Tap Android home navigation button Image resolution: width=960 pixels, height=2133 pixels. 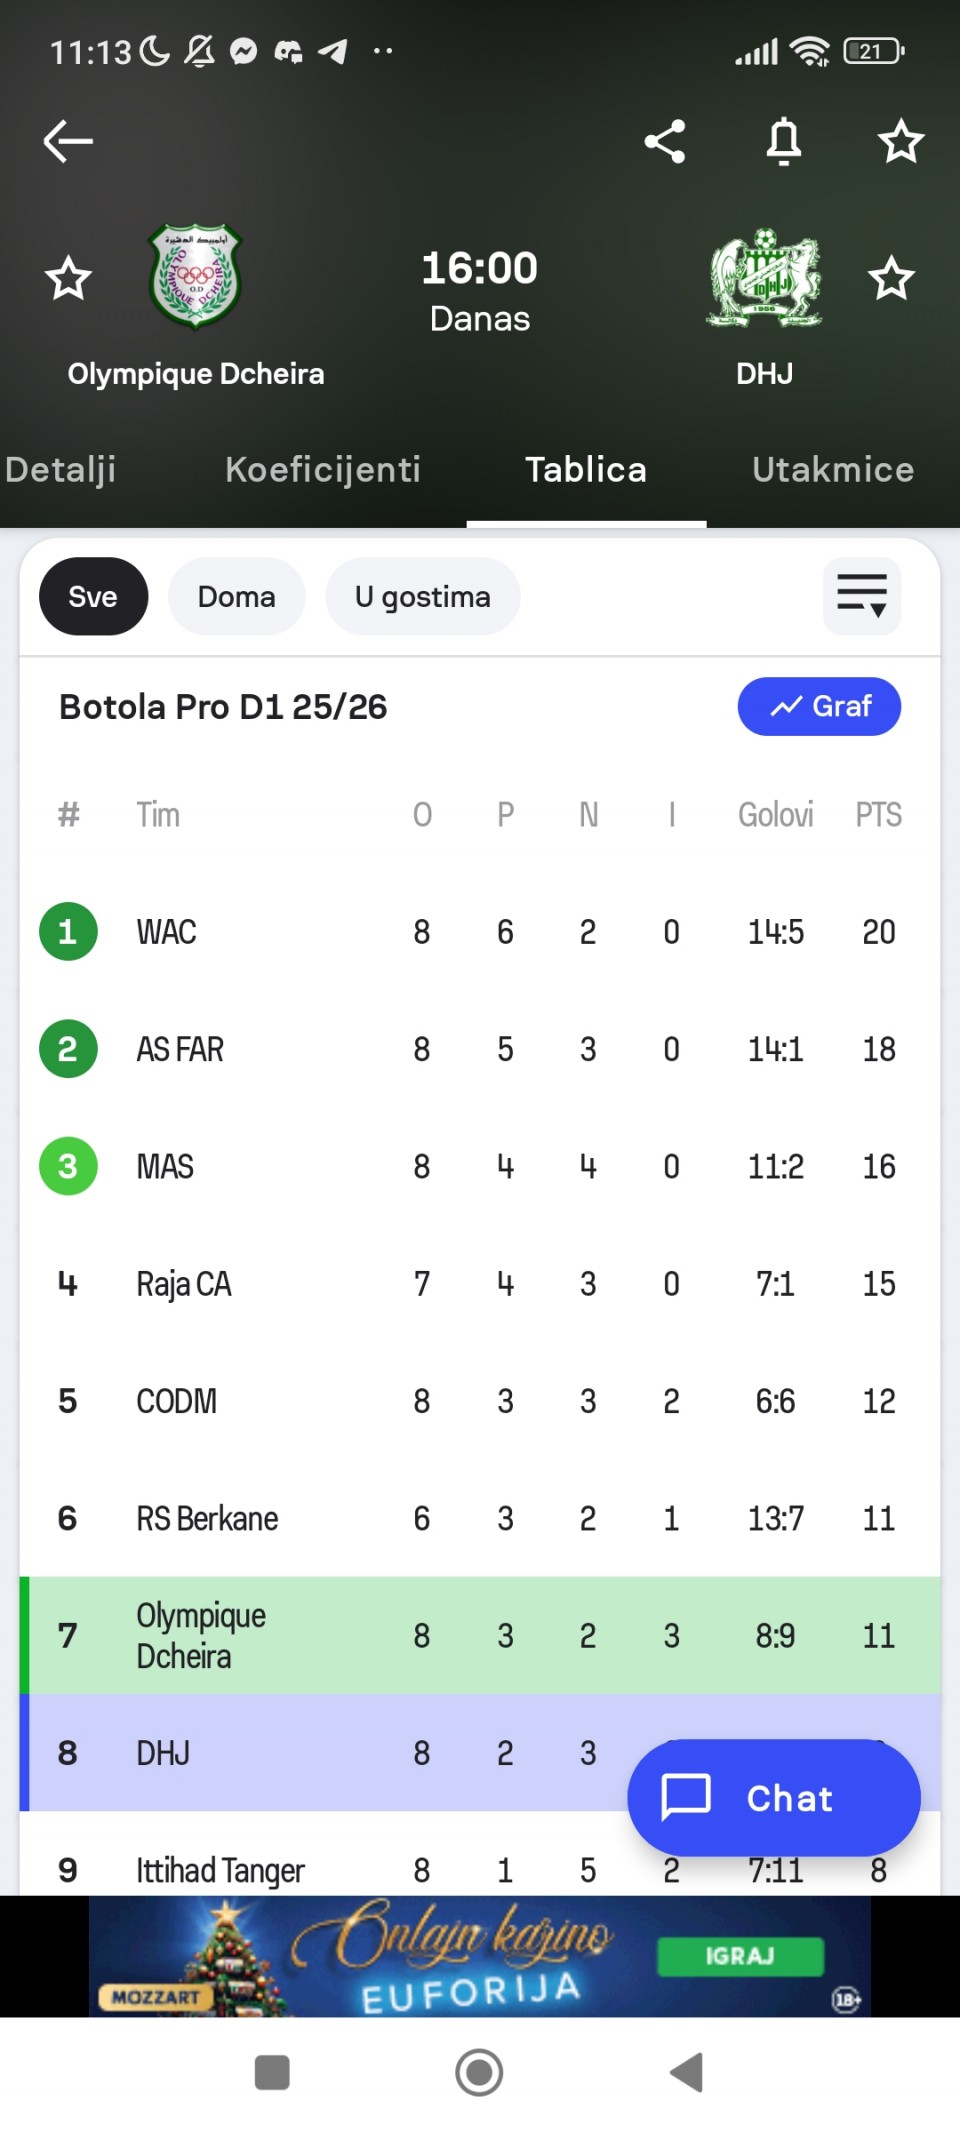coord(479,2072)
